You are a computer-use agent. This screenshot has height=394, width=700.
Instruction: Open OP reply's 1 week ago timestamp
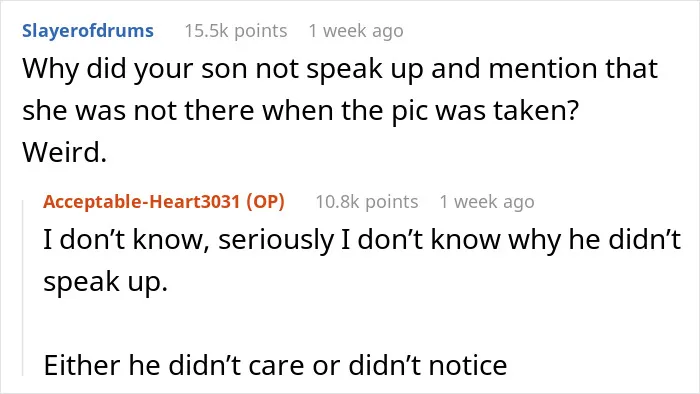(x=487, y=202)
